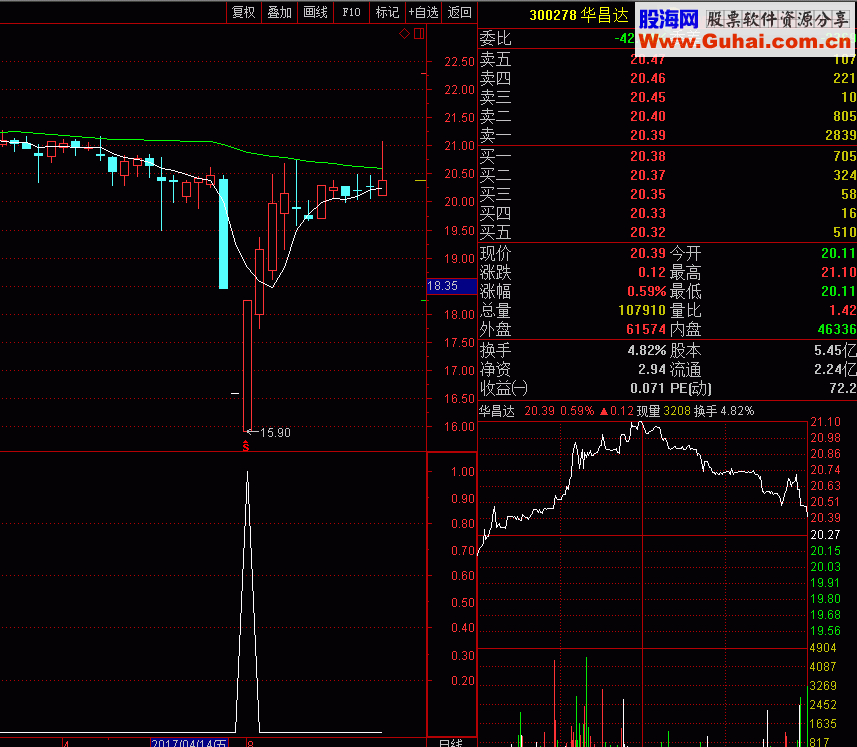Screen dimensions: 857x747
Task: Select the latest candle with the long upper wick
Action: coord(382,187)
